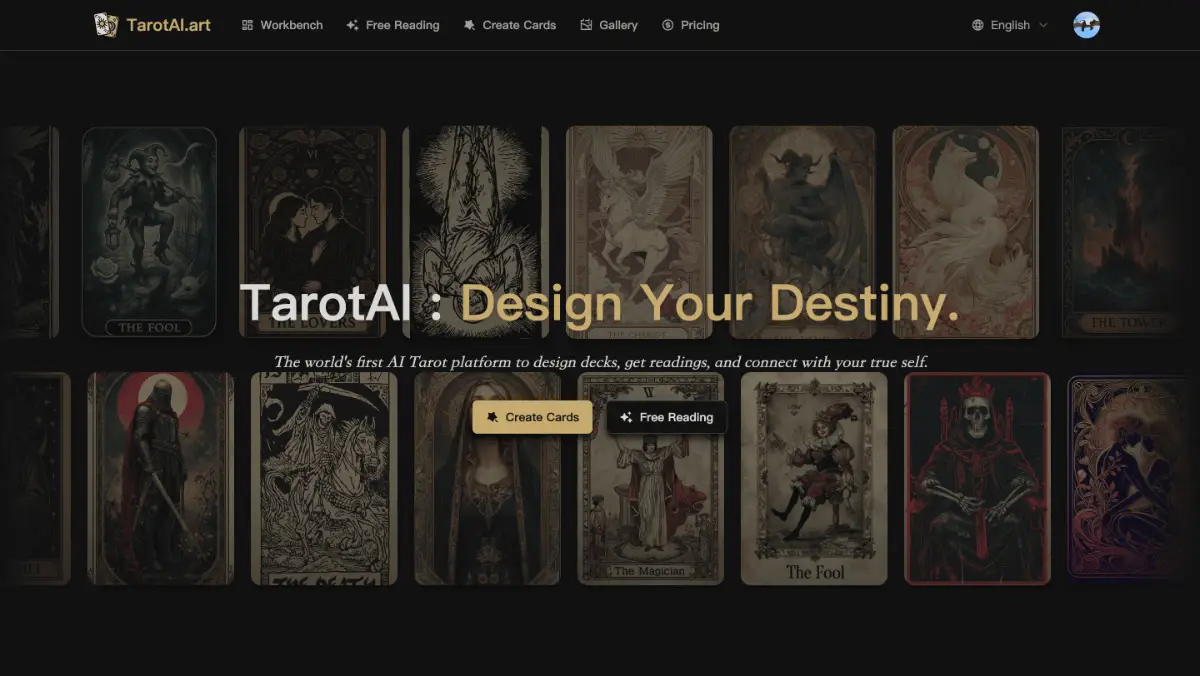The image size is (1200, 676).
Task: Select the Death horseman tarot card
Action: pyautogui.click(x=324, y=478)
